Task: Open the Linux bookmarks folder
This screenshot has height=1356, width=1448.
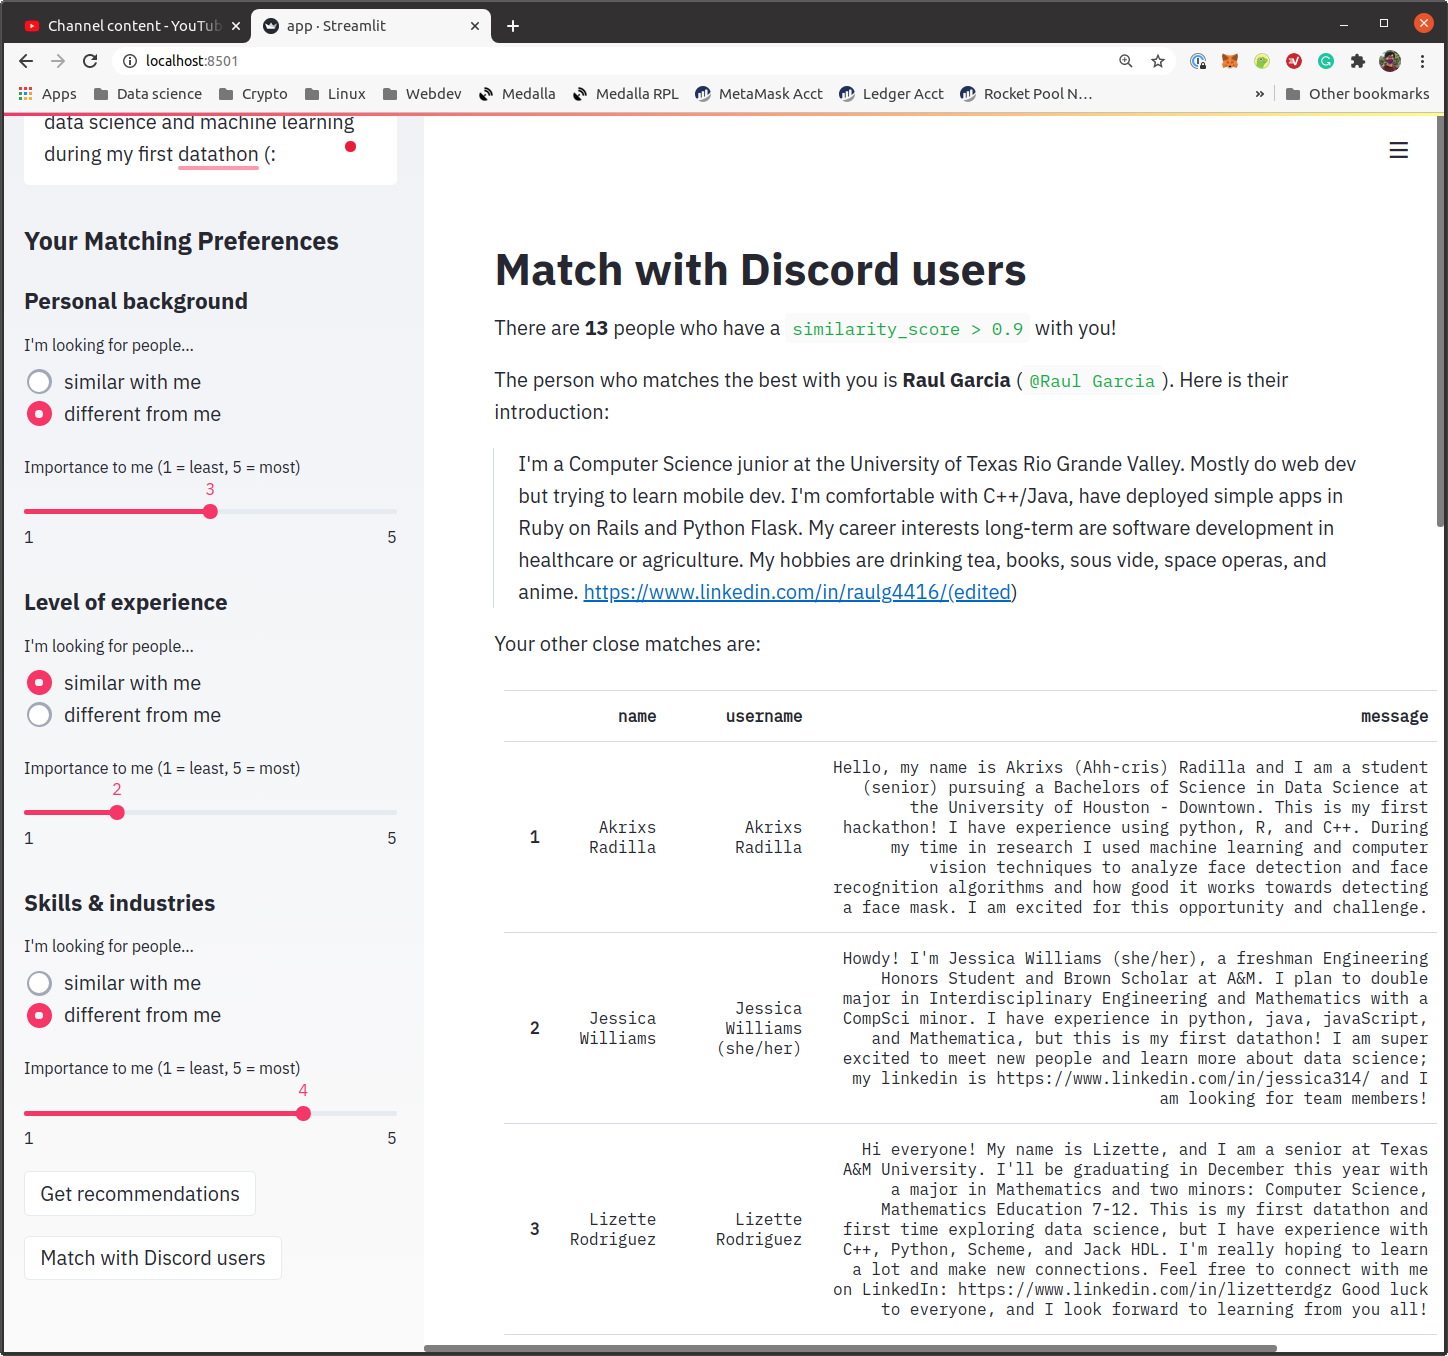Action: tap(335, 94)
